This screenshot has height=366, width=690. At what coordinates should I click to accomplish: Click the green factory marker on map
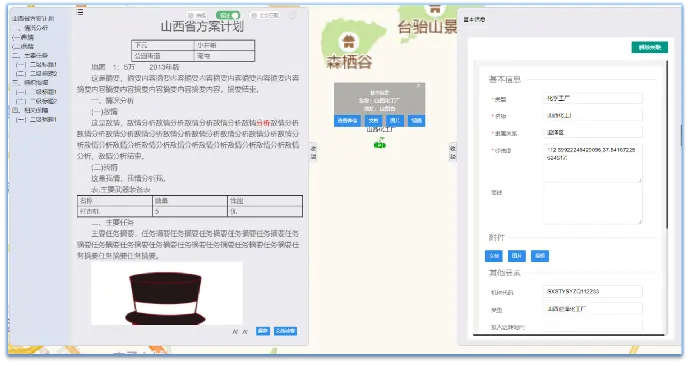380,143
